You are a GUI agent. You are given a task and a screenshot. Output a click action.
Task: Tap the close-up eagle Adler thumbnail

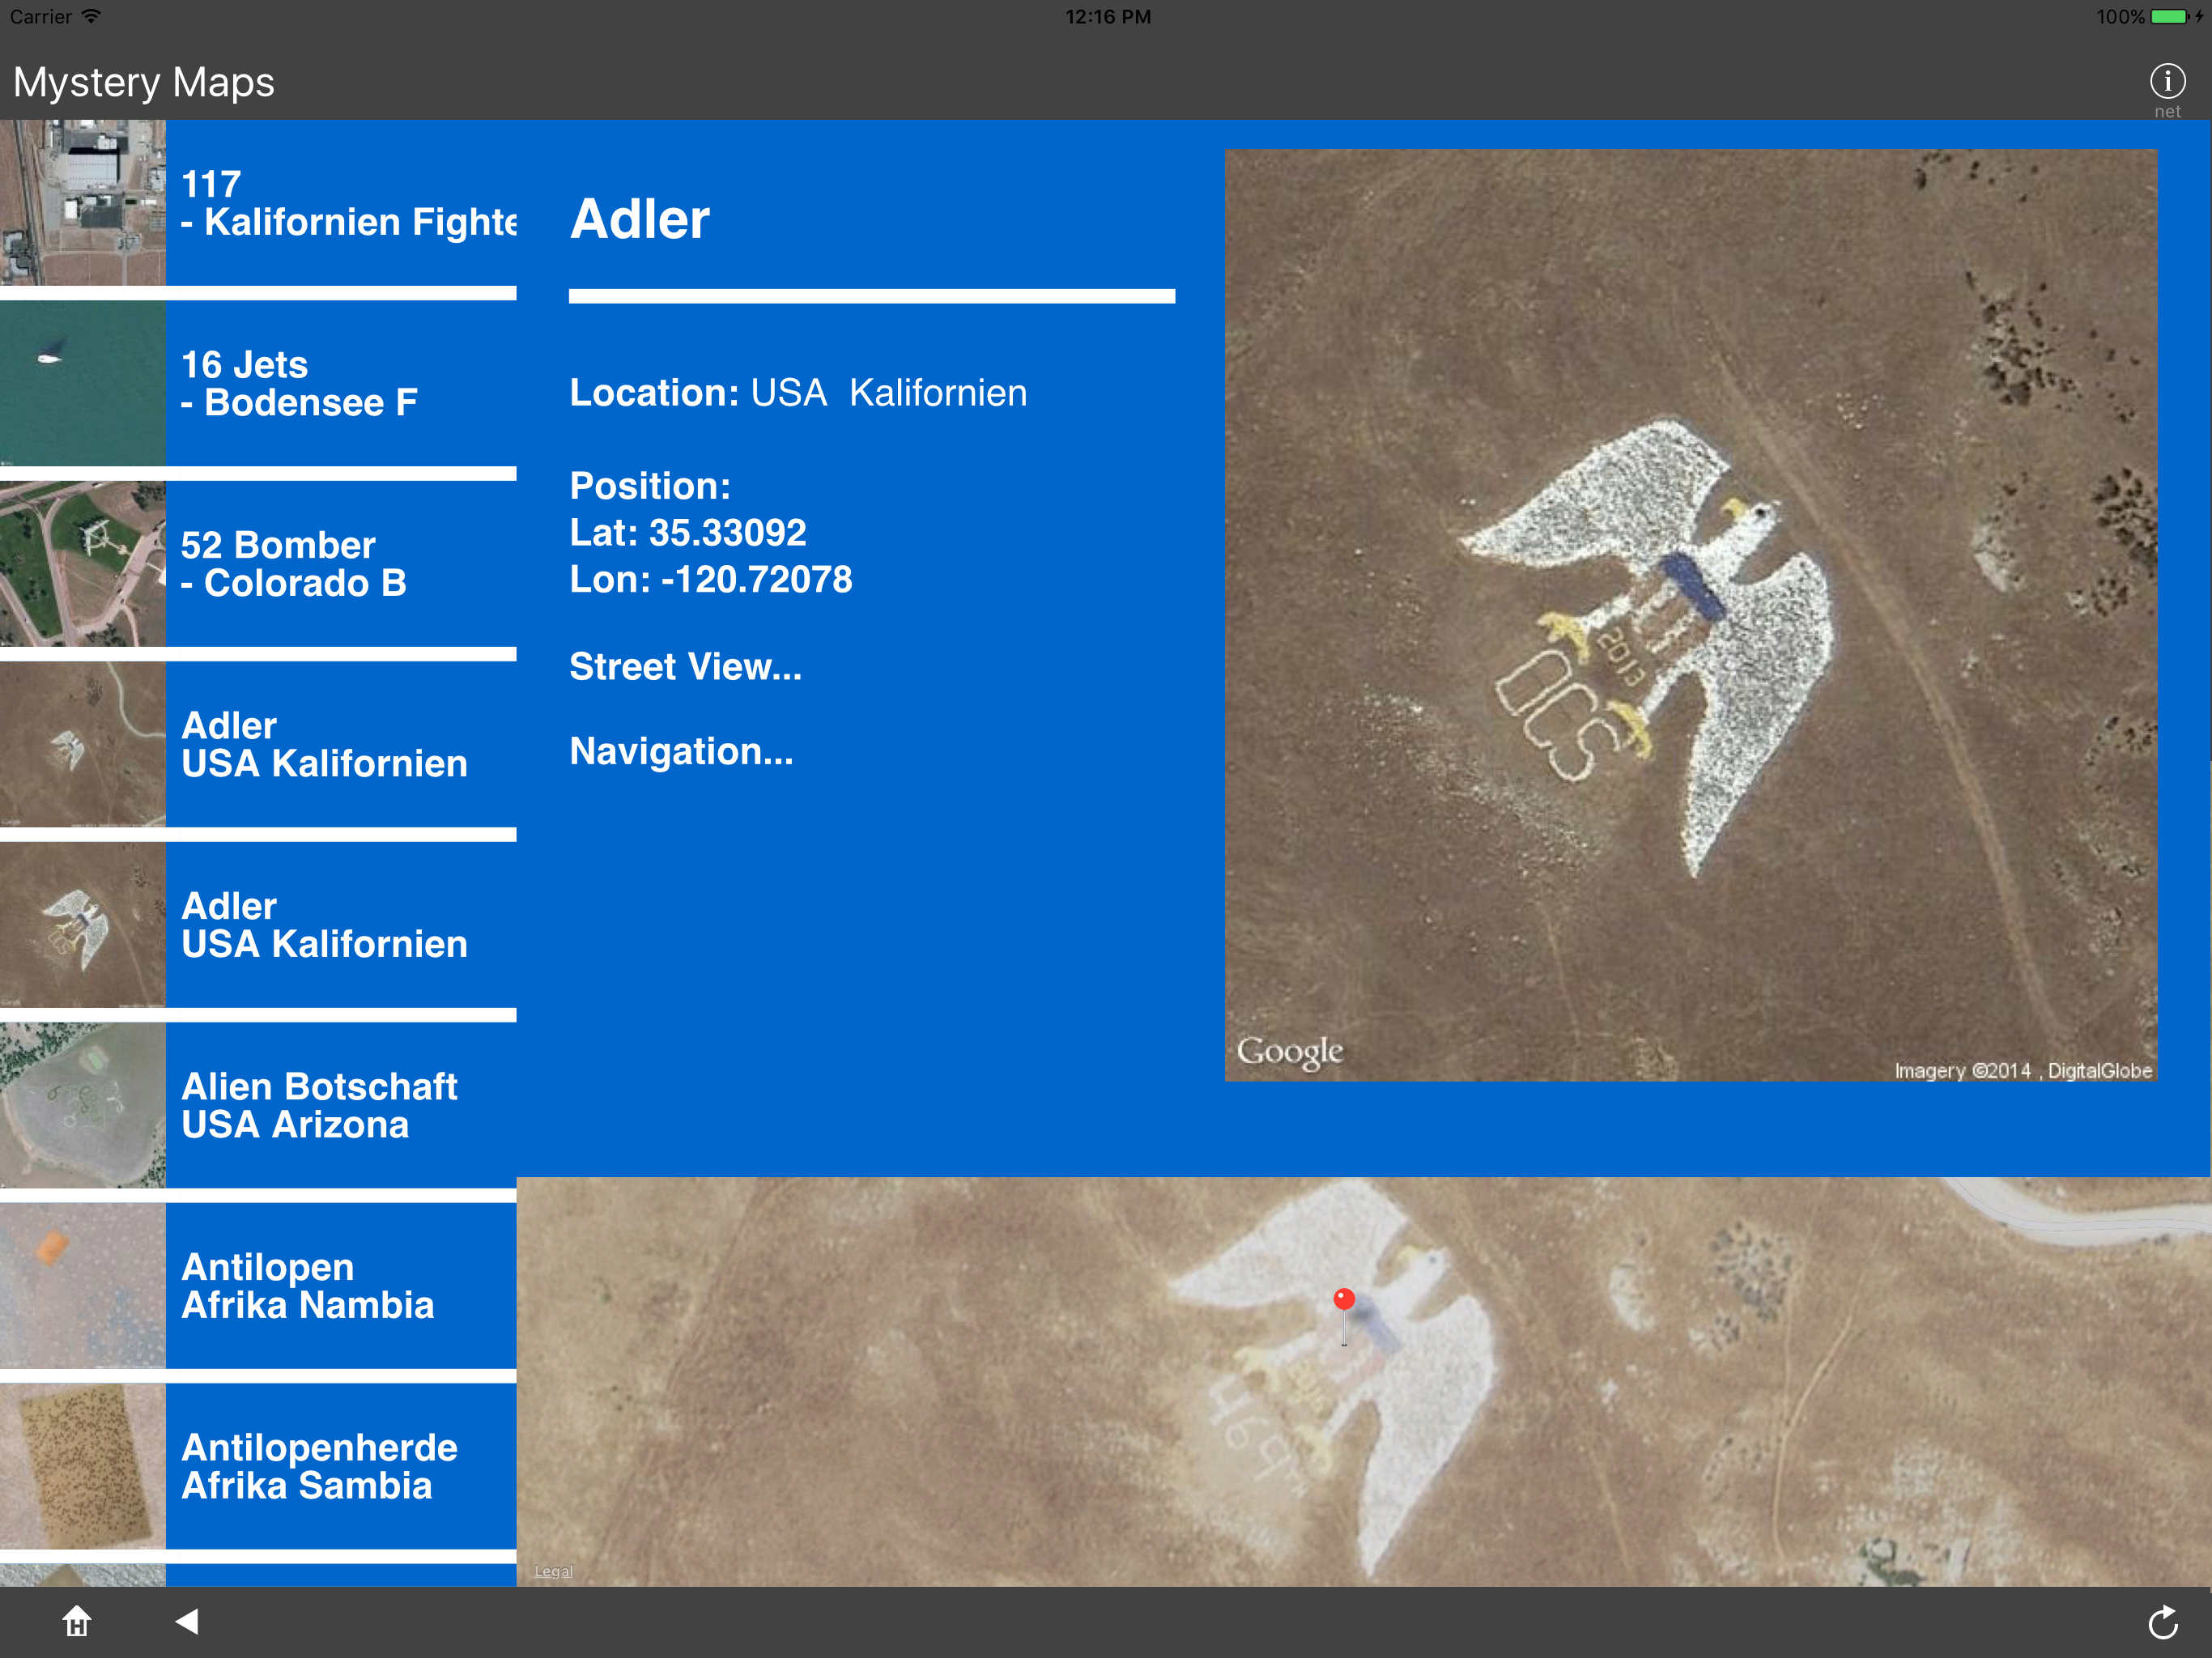[x=82, y=925]
